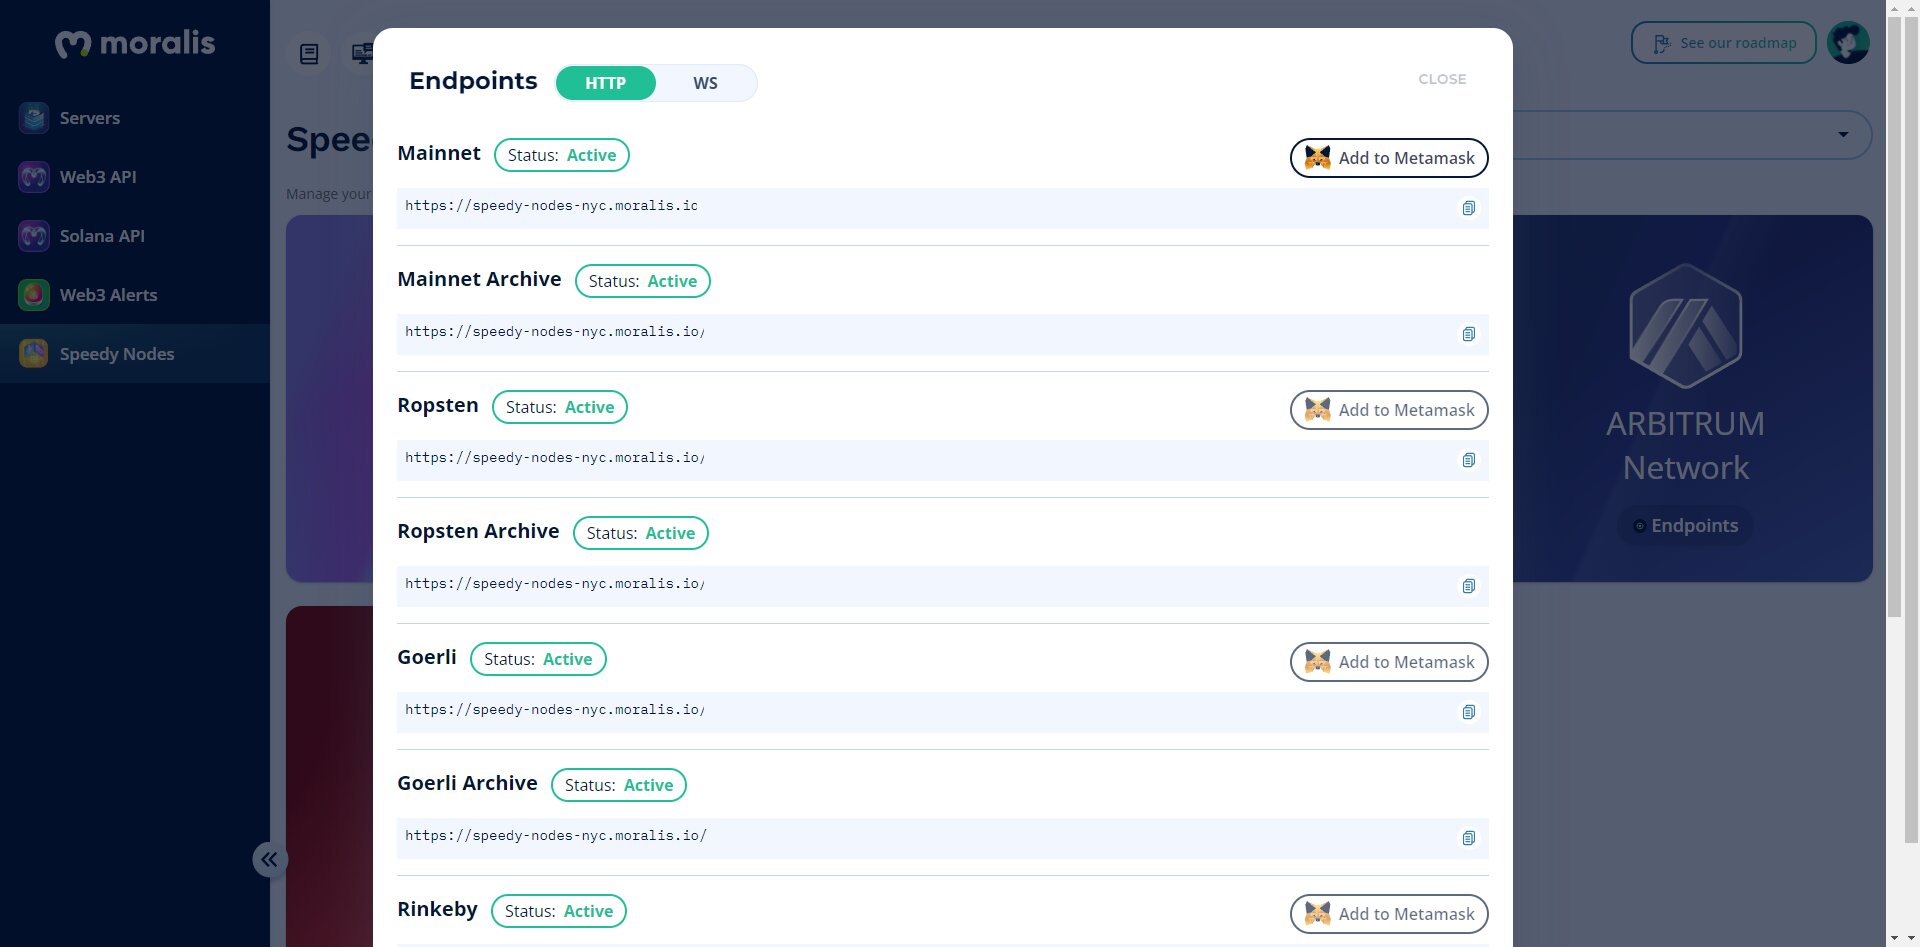Image resolution: width=1920 pixels, height=947 pixels.
Task: Click the Ropsten Status Active badge
Action: click(x=560, y=407)
